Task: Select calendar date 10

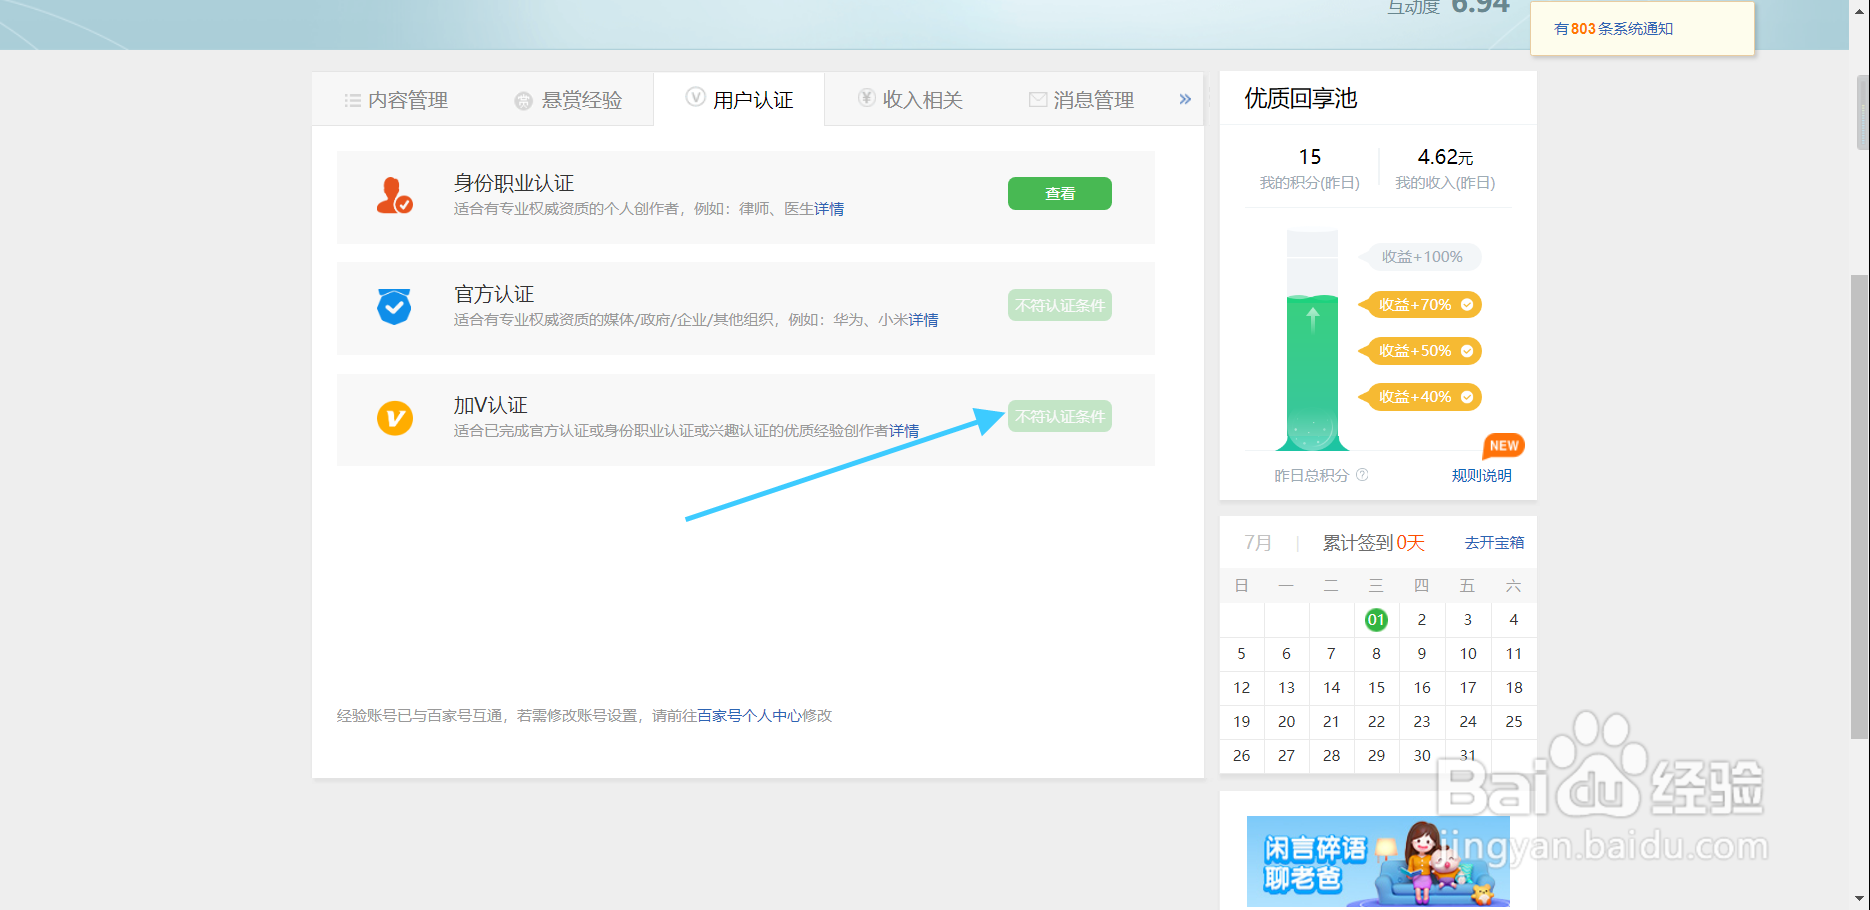Action: point(1468,654)
